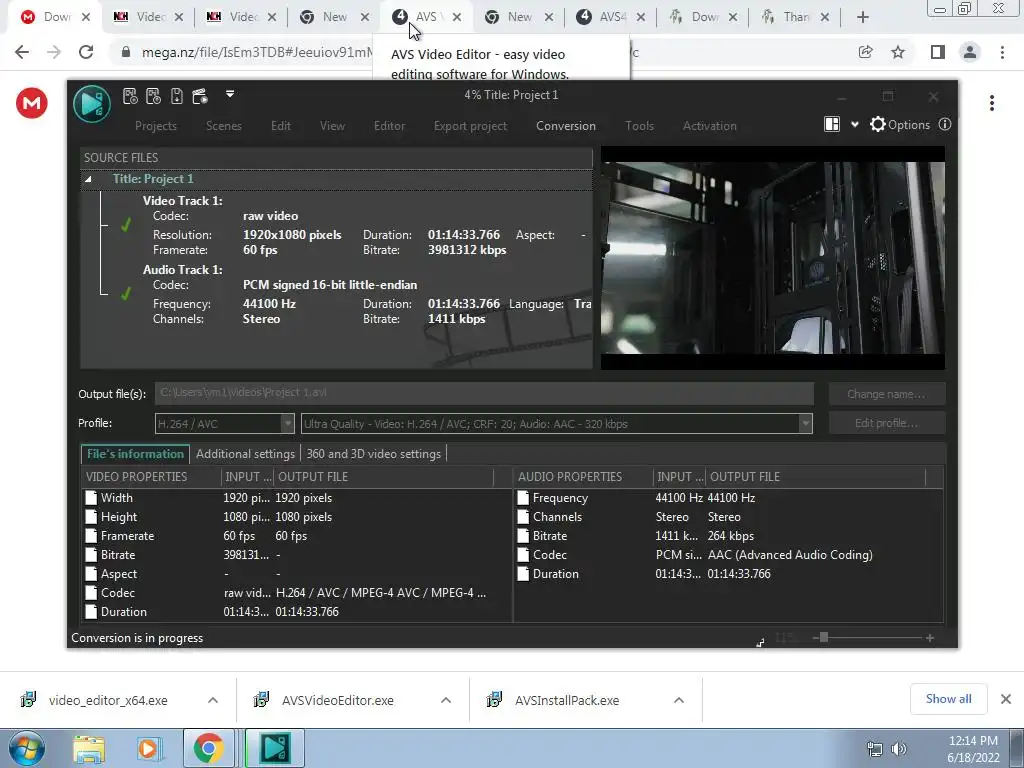Open Windows Start menu orb

26,748
